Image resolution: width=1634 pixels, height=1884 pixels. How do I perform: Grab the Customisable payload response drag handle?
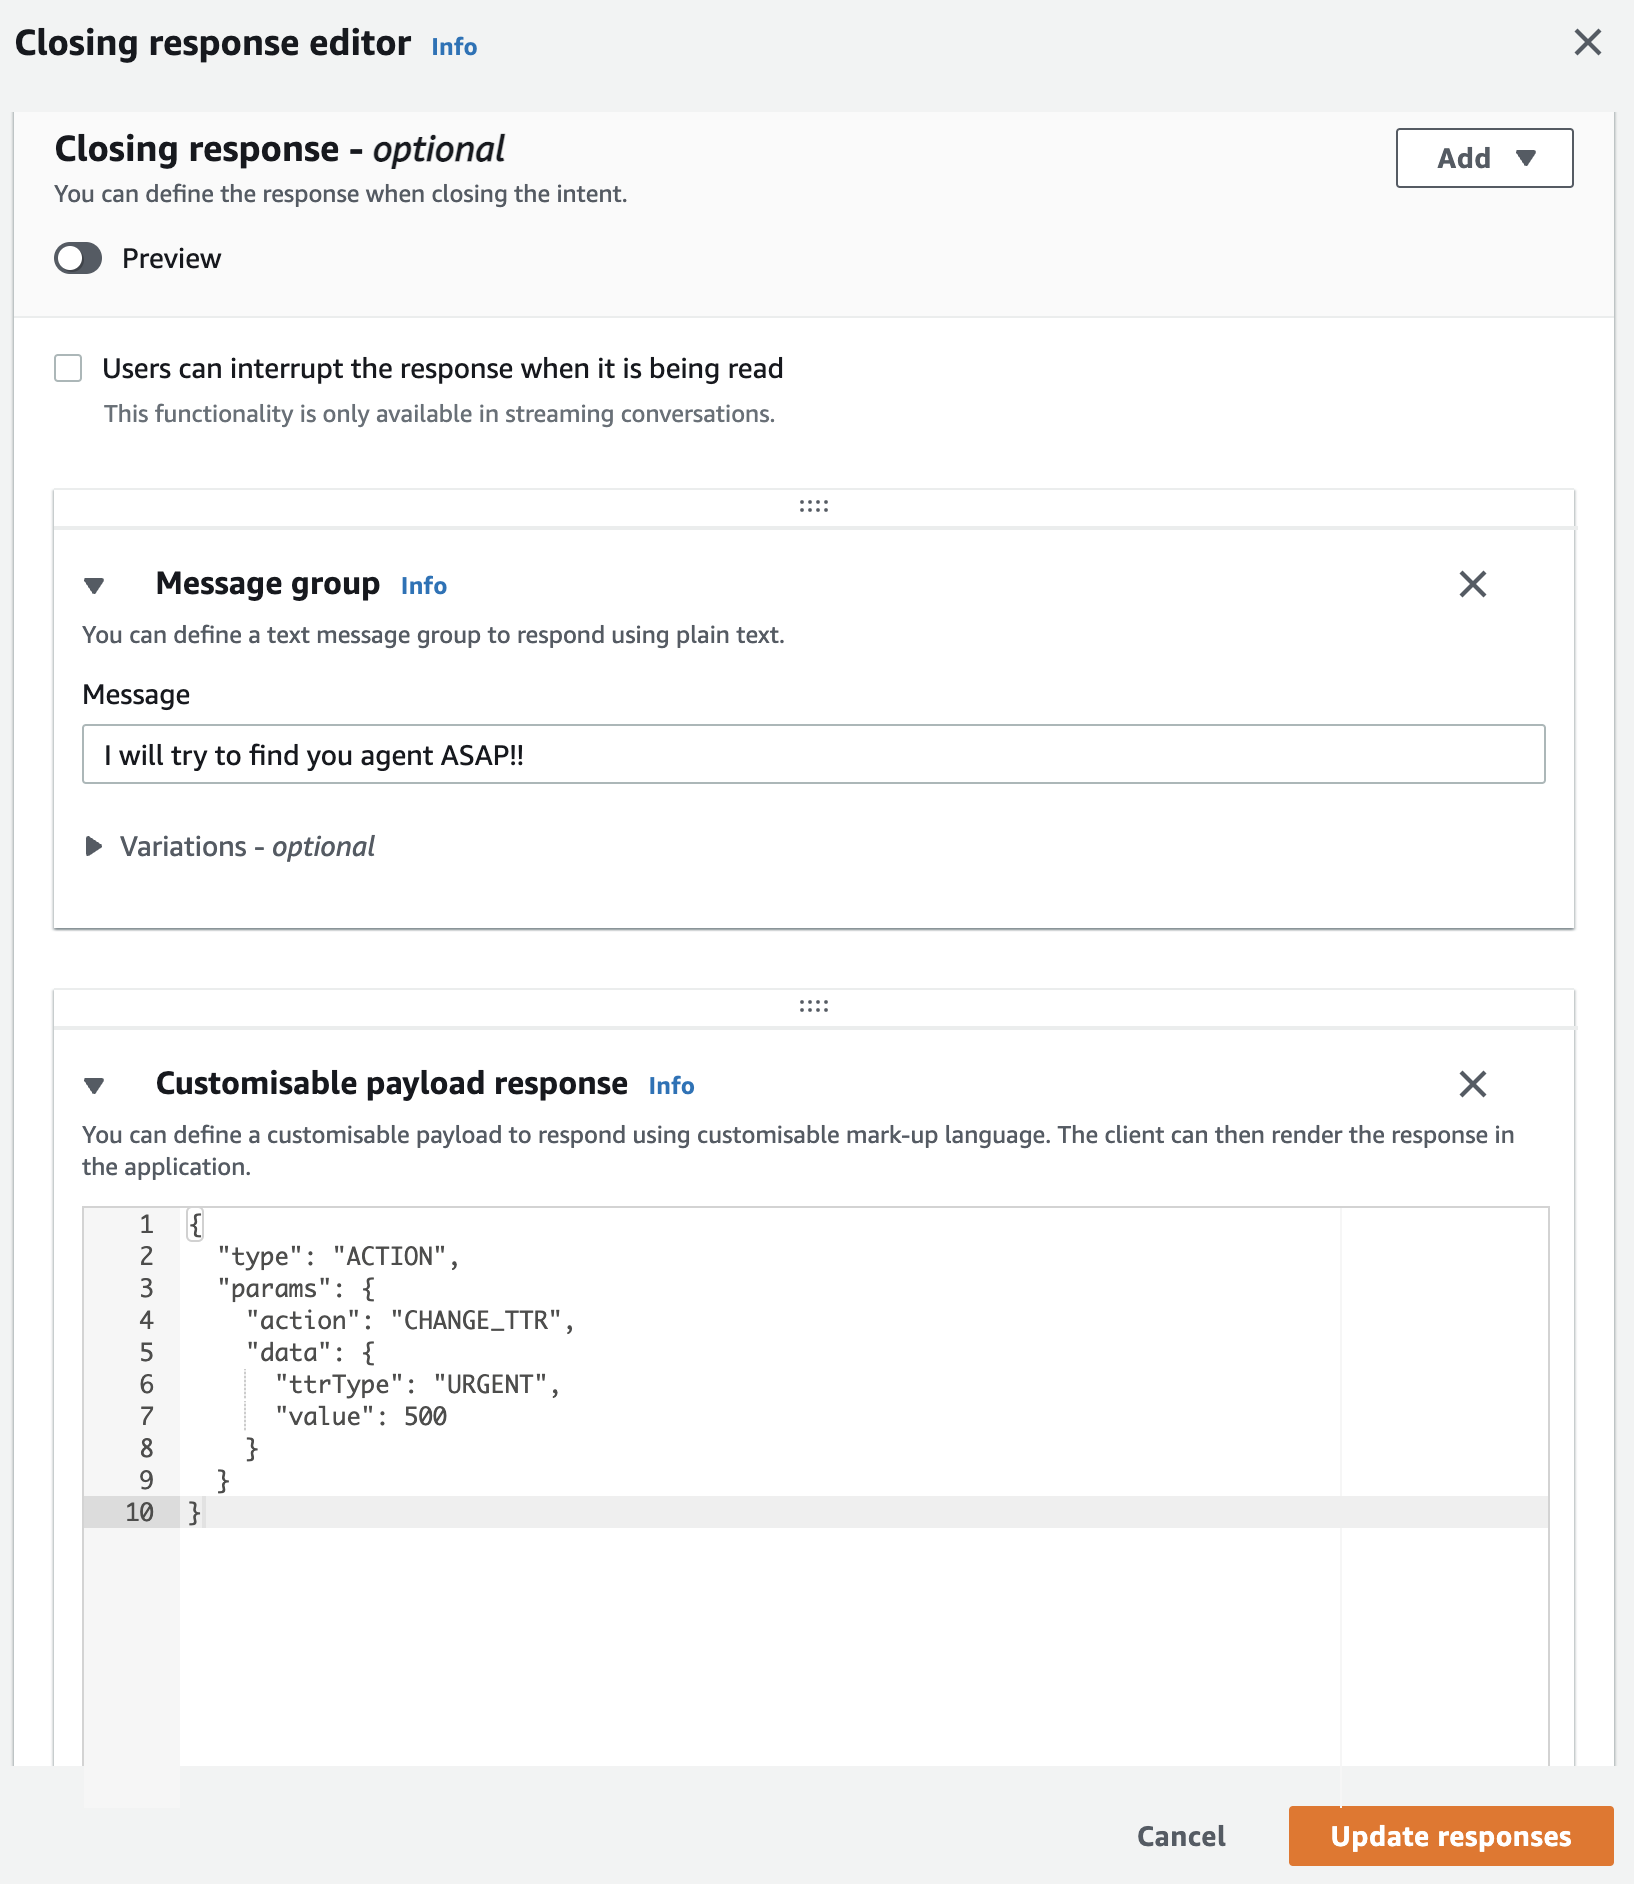pyautogui.click(x=814, y=1007)
